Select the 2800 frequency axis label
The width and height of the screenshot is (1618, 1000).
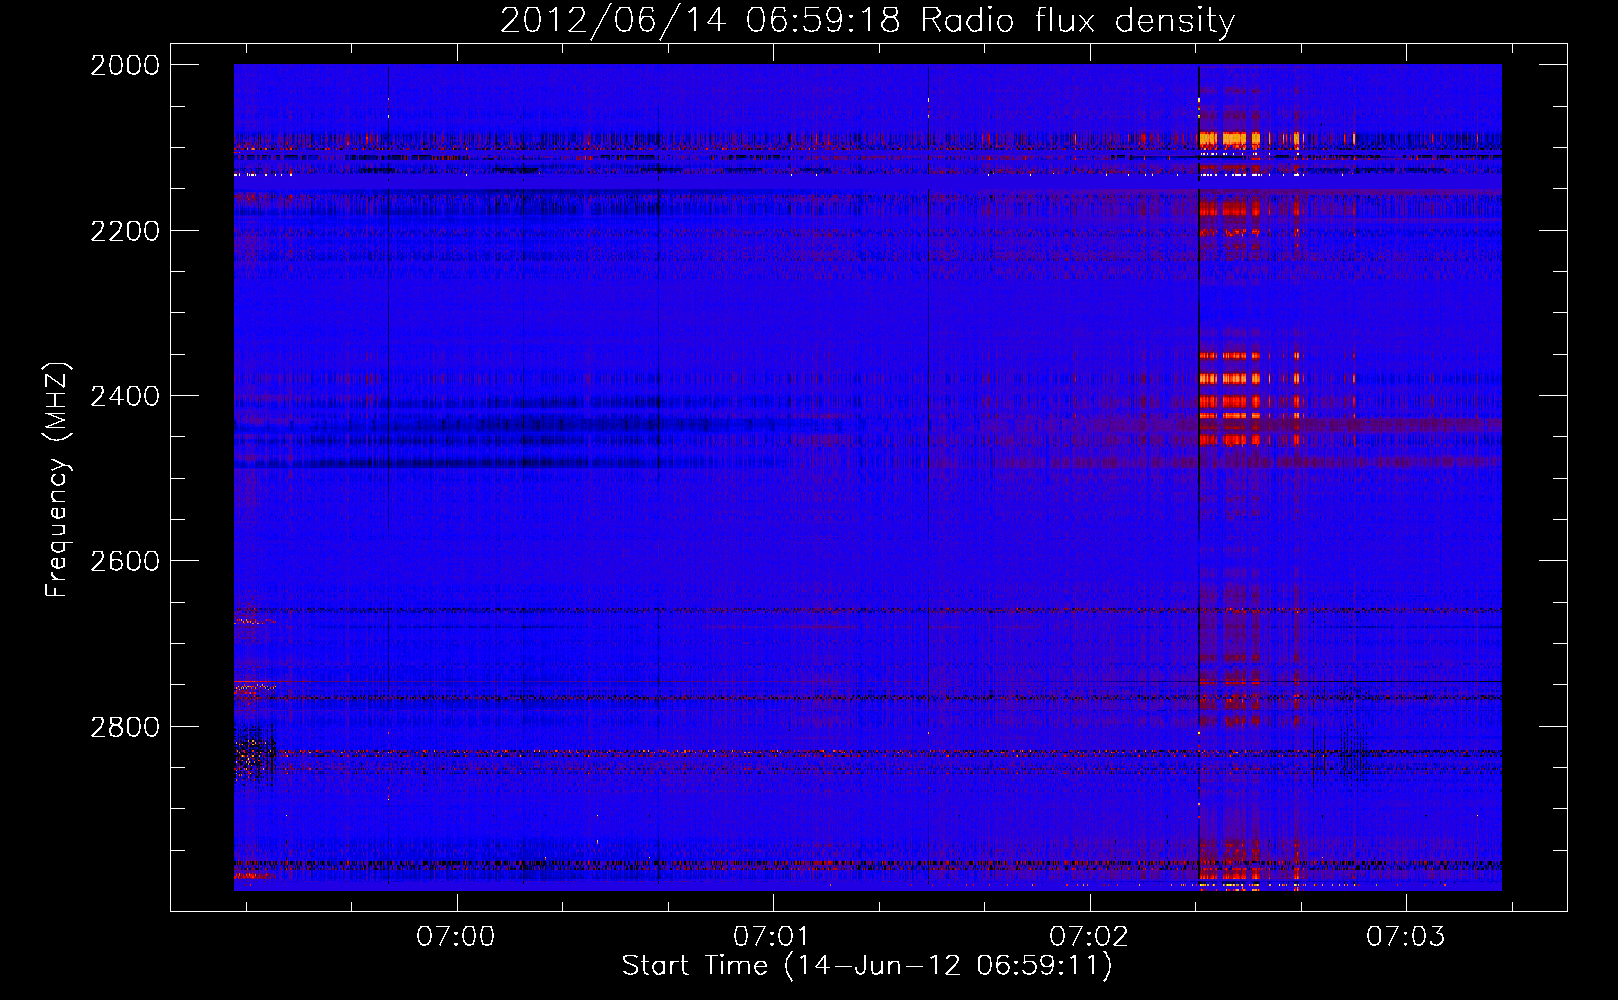125,726
